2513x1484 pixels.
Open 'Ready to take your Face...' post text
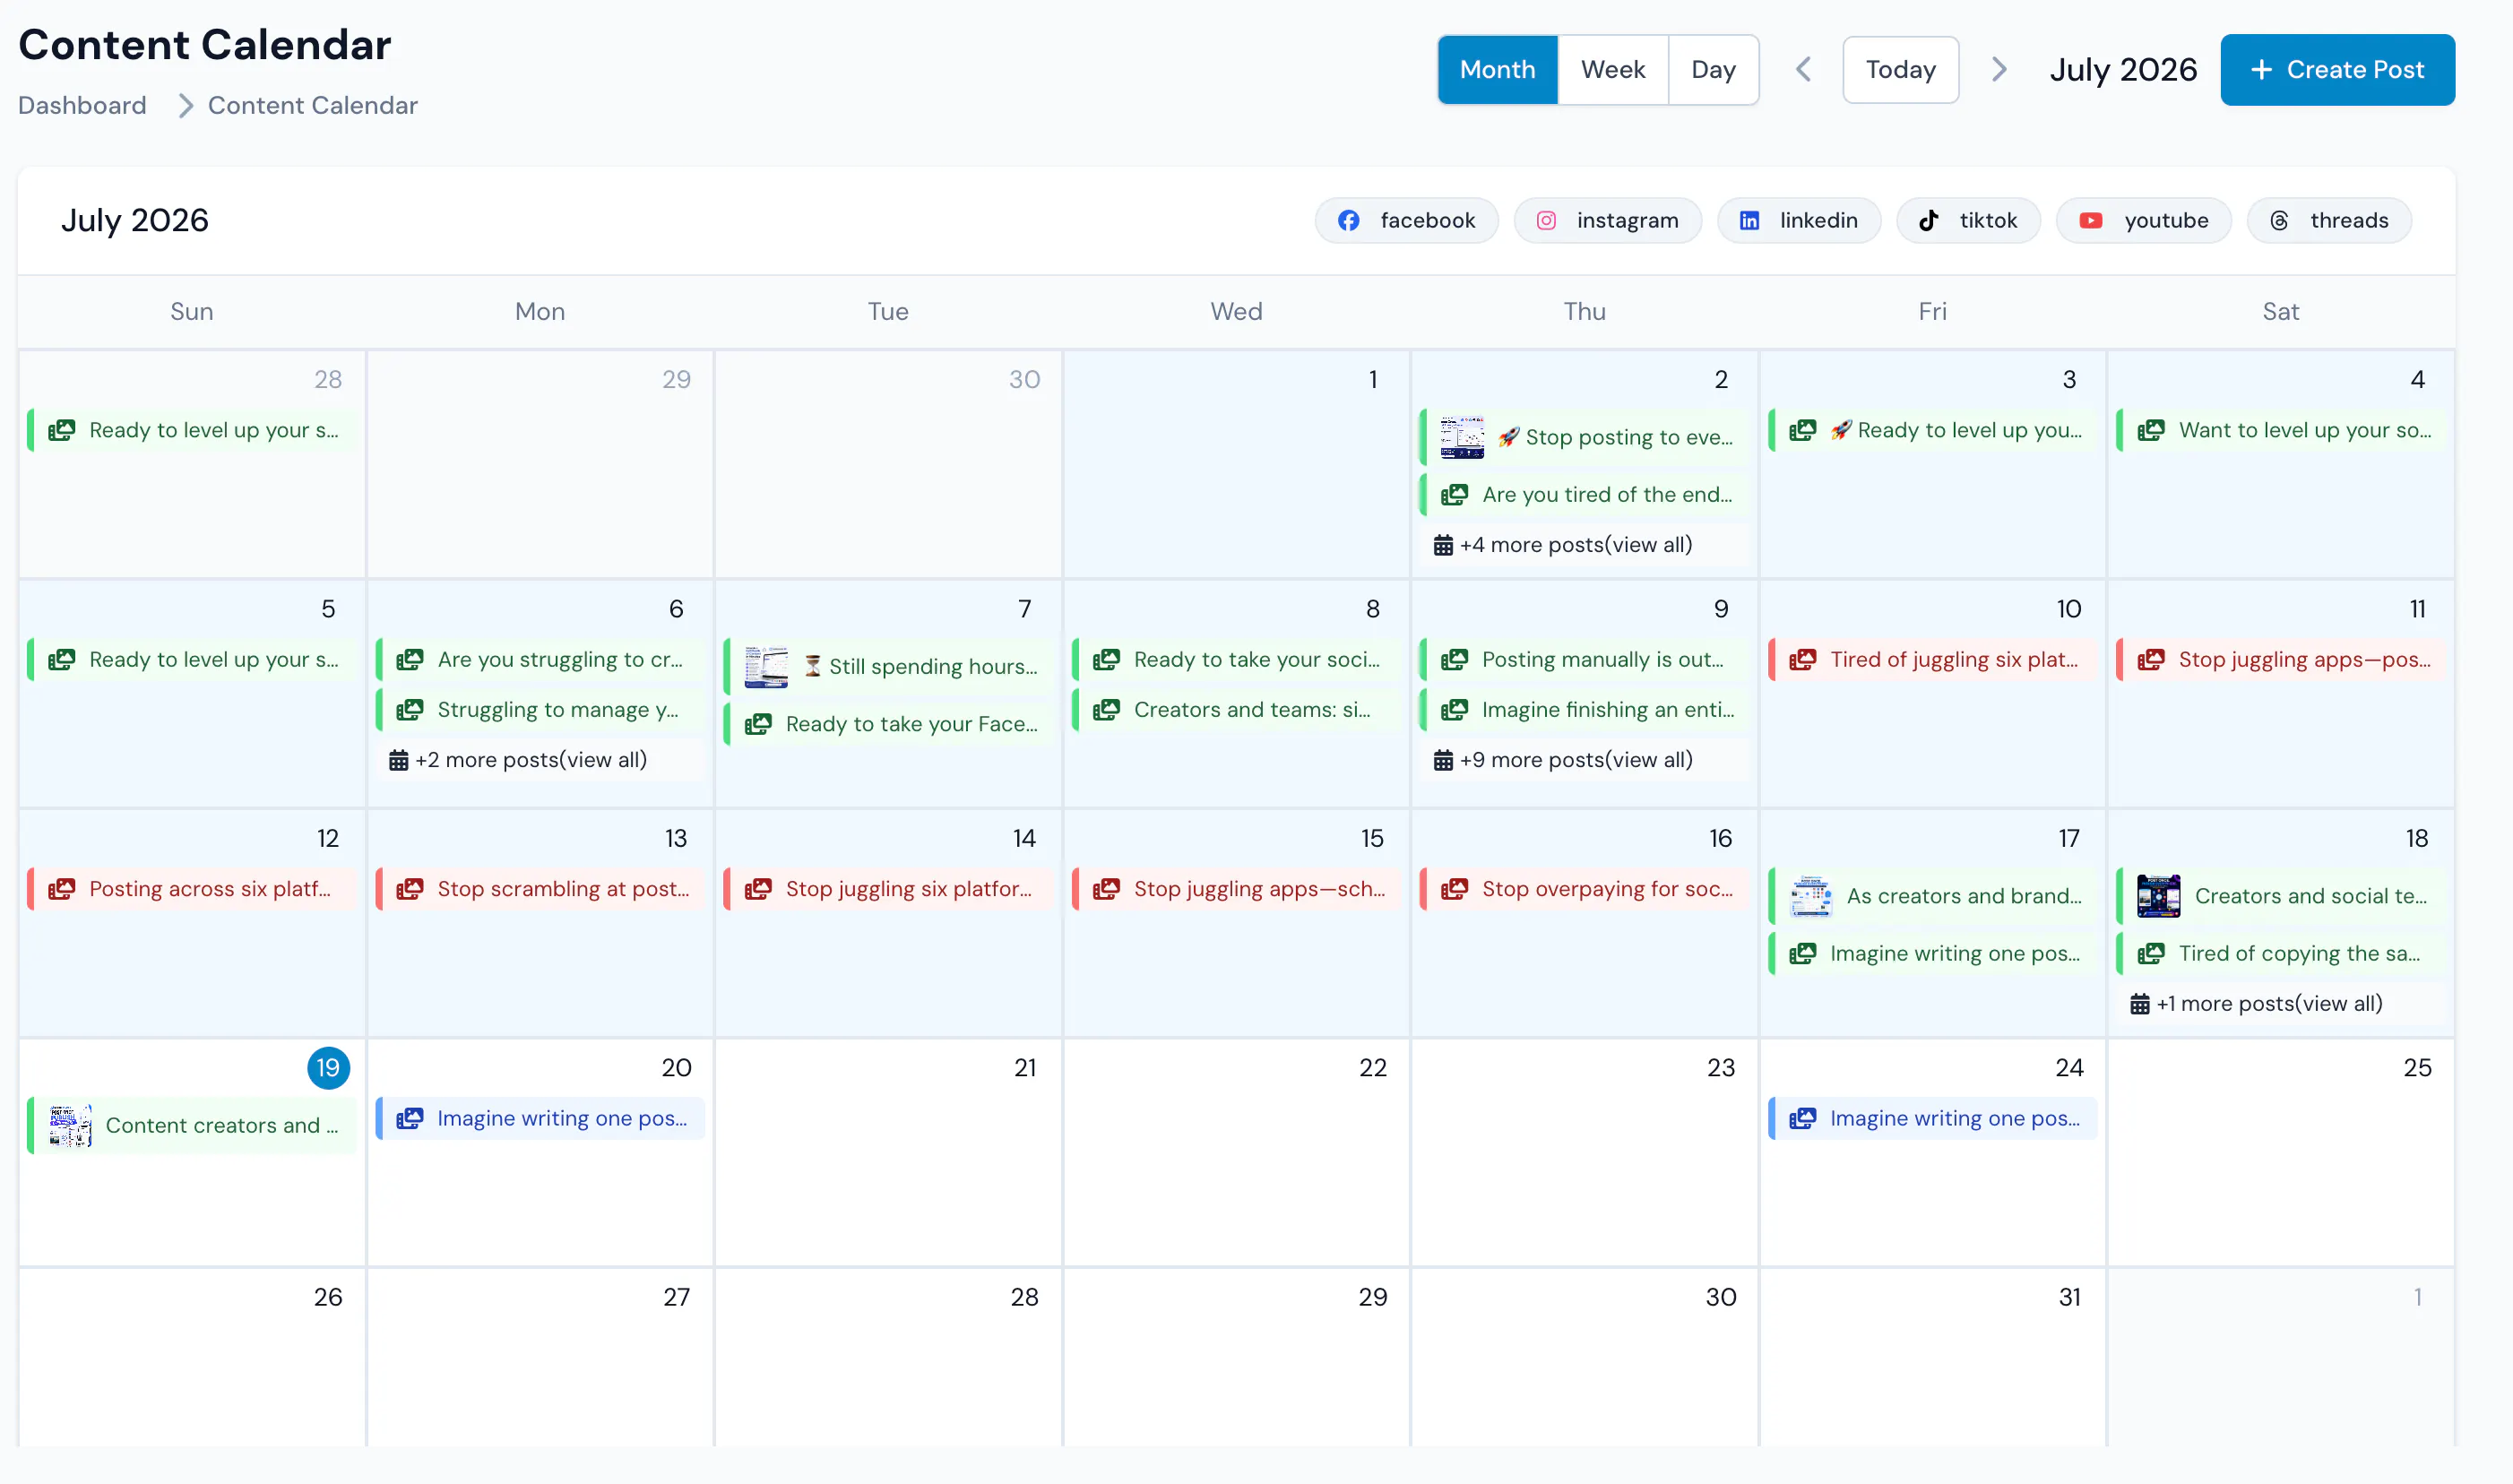pyautogui.click(x=912, y=724)
